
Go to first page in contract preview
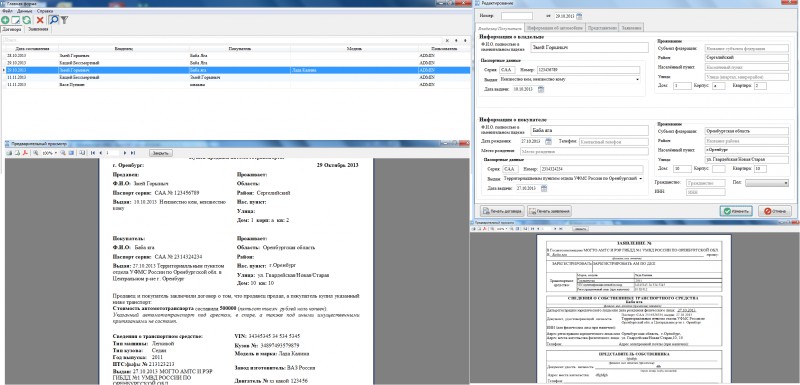coord(93,153)
